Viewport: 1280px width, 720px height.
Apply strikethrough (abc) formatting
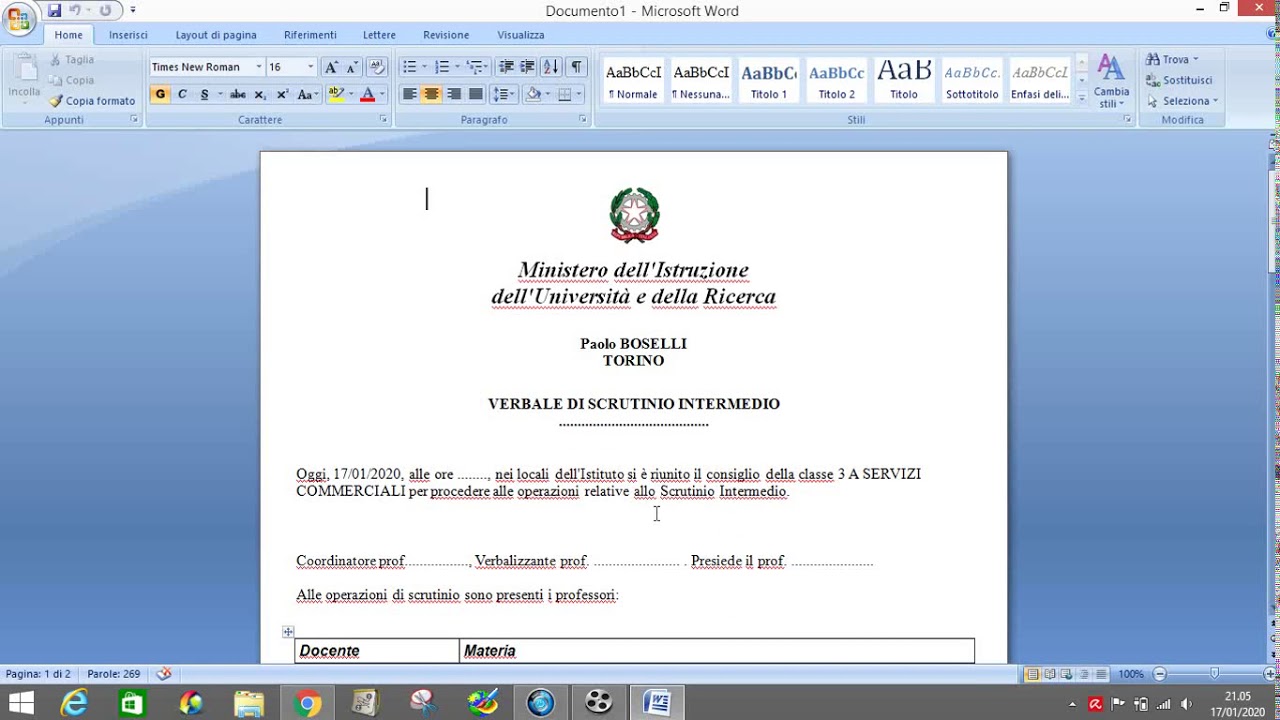[x=237, y=94]
